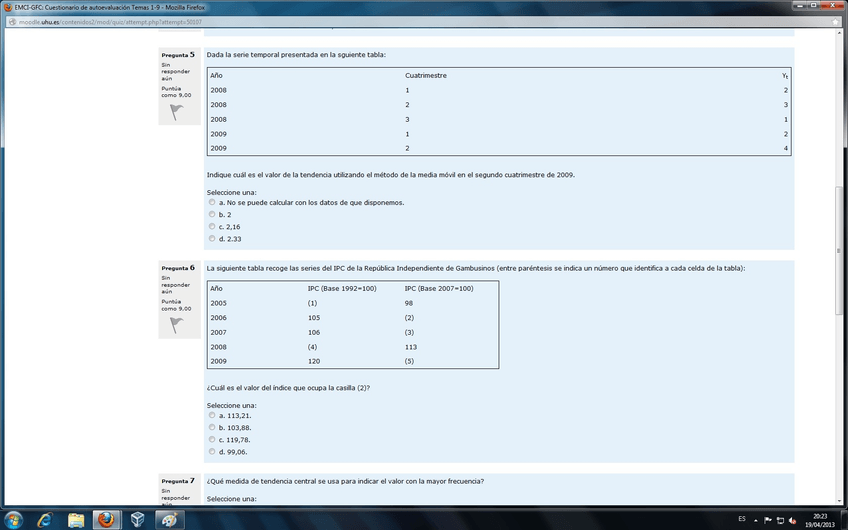This screenshot has height=530, width=848.
Task: Flag question 5 with the flag icon
Action: pyautogui.click(x=176, y=112)
